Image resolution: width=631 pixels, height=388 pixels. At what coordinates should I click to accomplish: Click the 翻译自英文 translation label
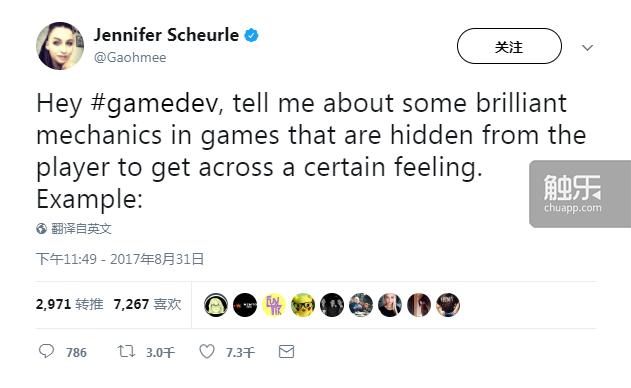(x=81, y=229)
